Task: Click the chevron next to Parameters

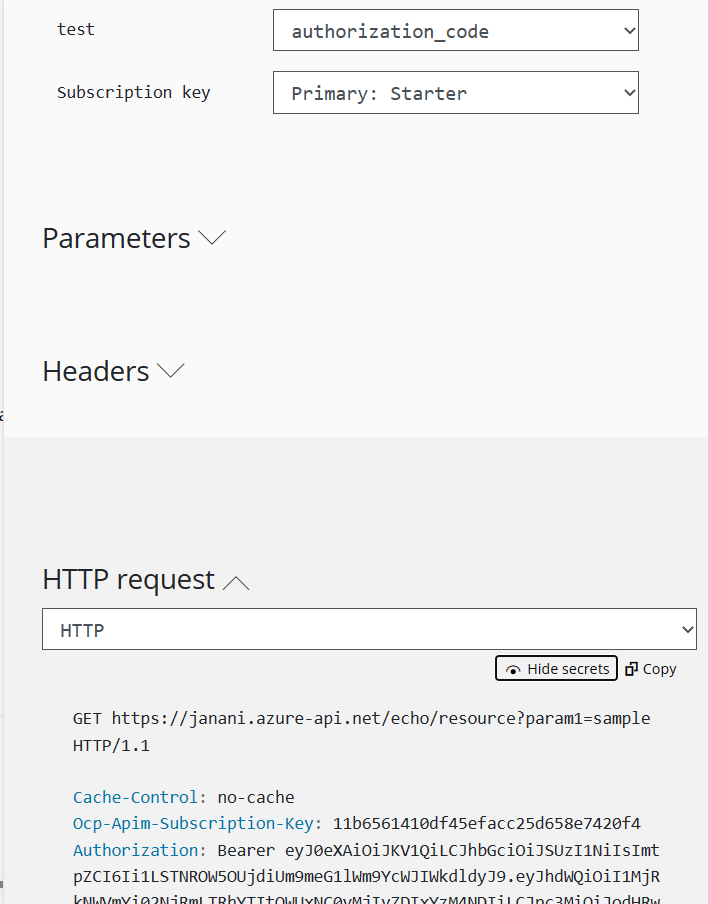Action: 211,237
